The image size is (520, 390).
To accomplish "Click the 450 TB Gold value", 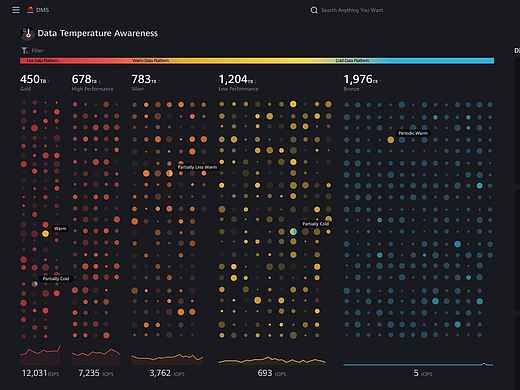I will click(x=33, y=79).
